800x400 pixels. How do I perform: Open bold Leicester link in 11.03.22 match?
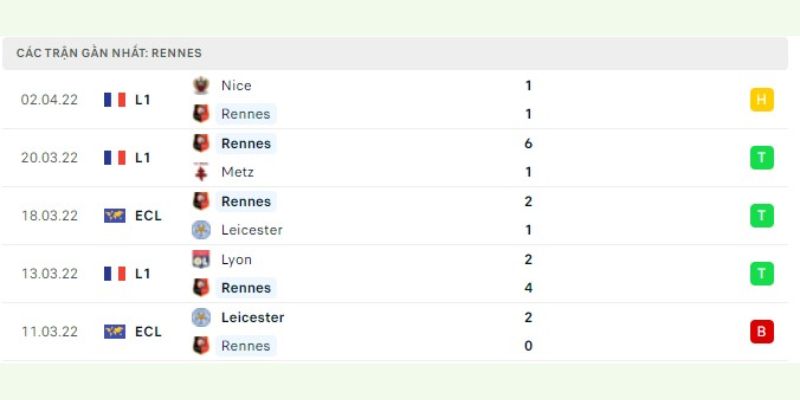(253, 317)
